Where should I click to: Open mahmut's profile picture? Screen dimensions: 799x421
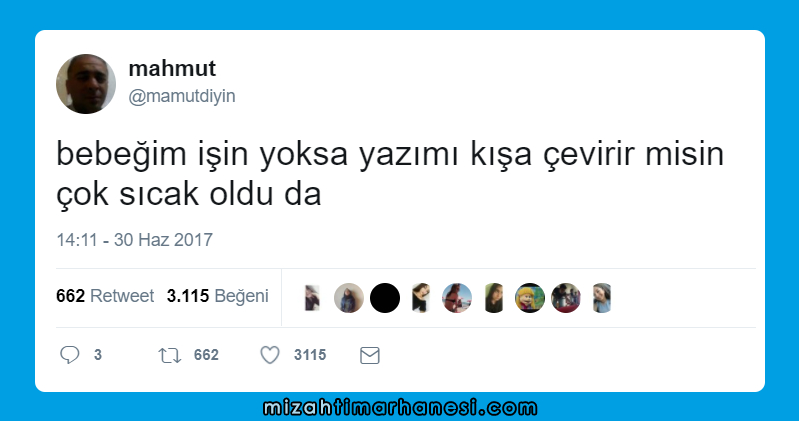(x=86, y=84)
